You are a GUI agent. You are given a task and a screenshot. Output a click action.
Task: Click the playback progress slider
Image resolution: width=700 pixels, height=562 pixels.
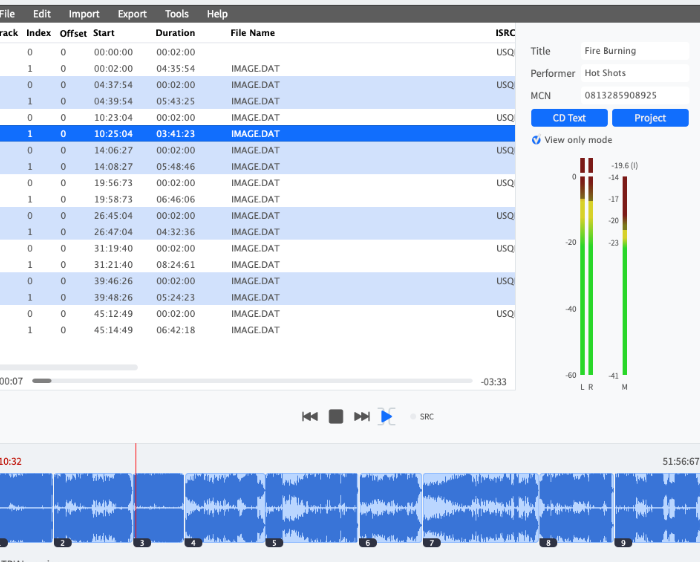point(250,381)
